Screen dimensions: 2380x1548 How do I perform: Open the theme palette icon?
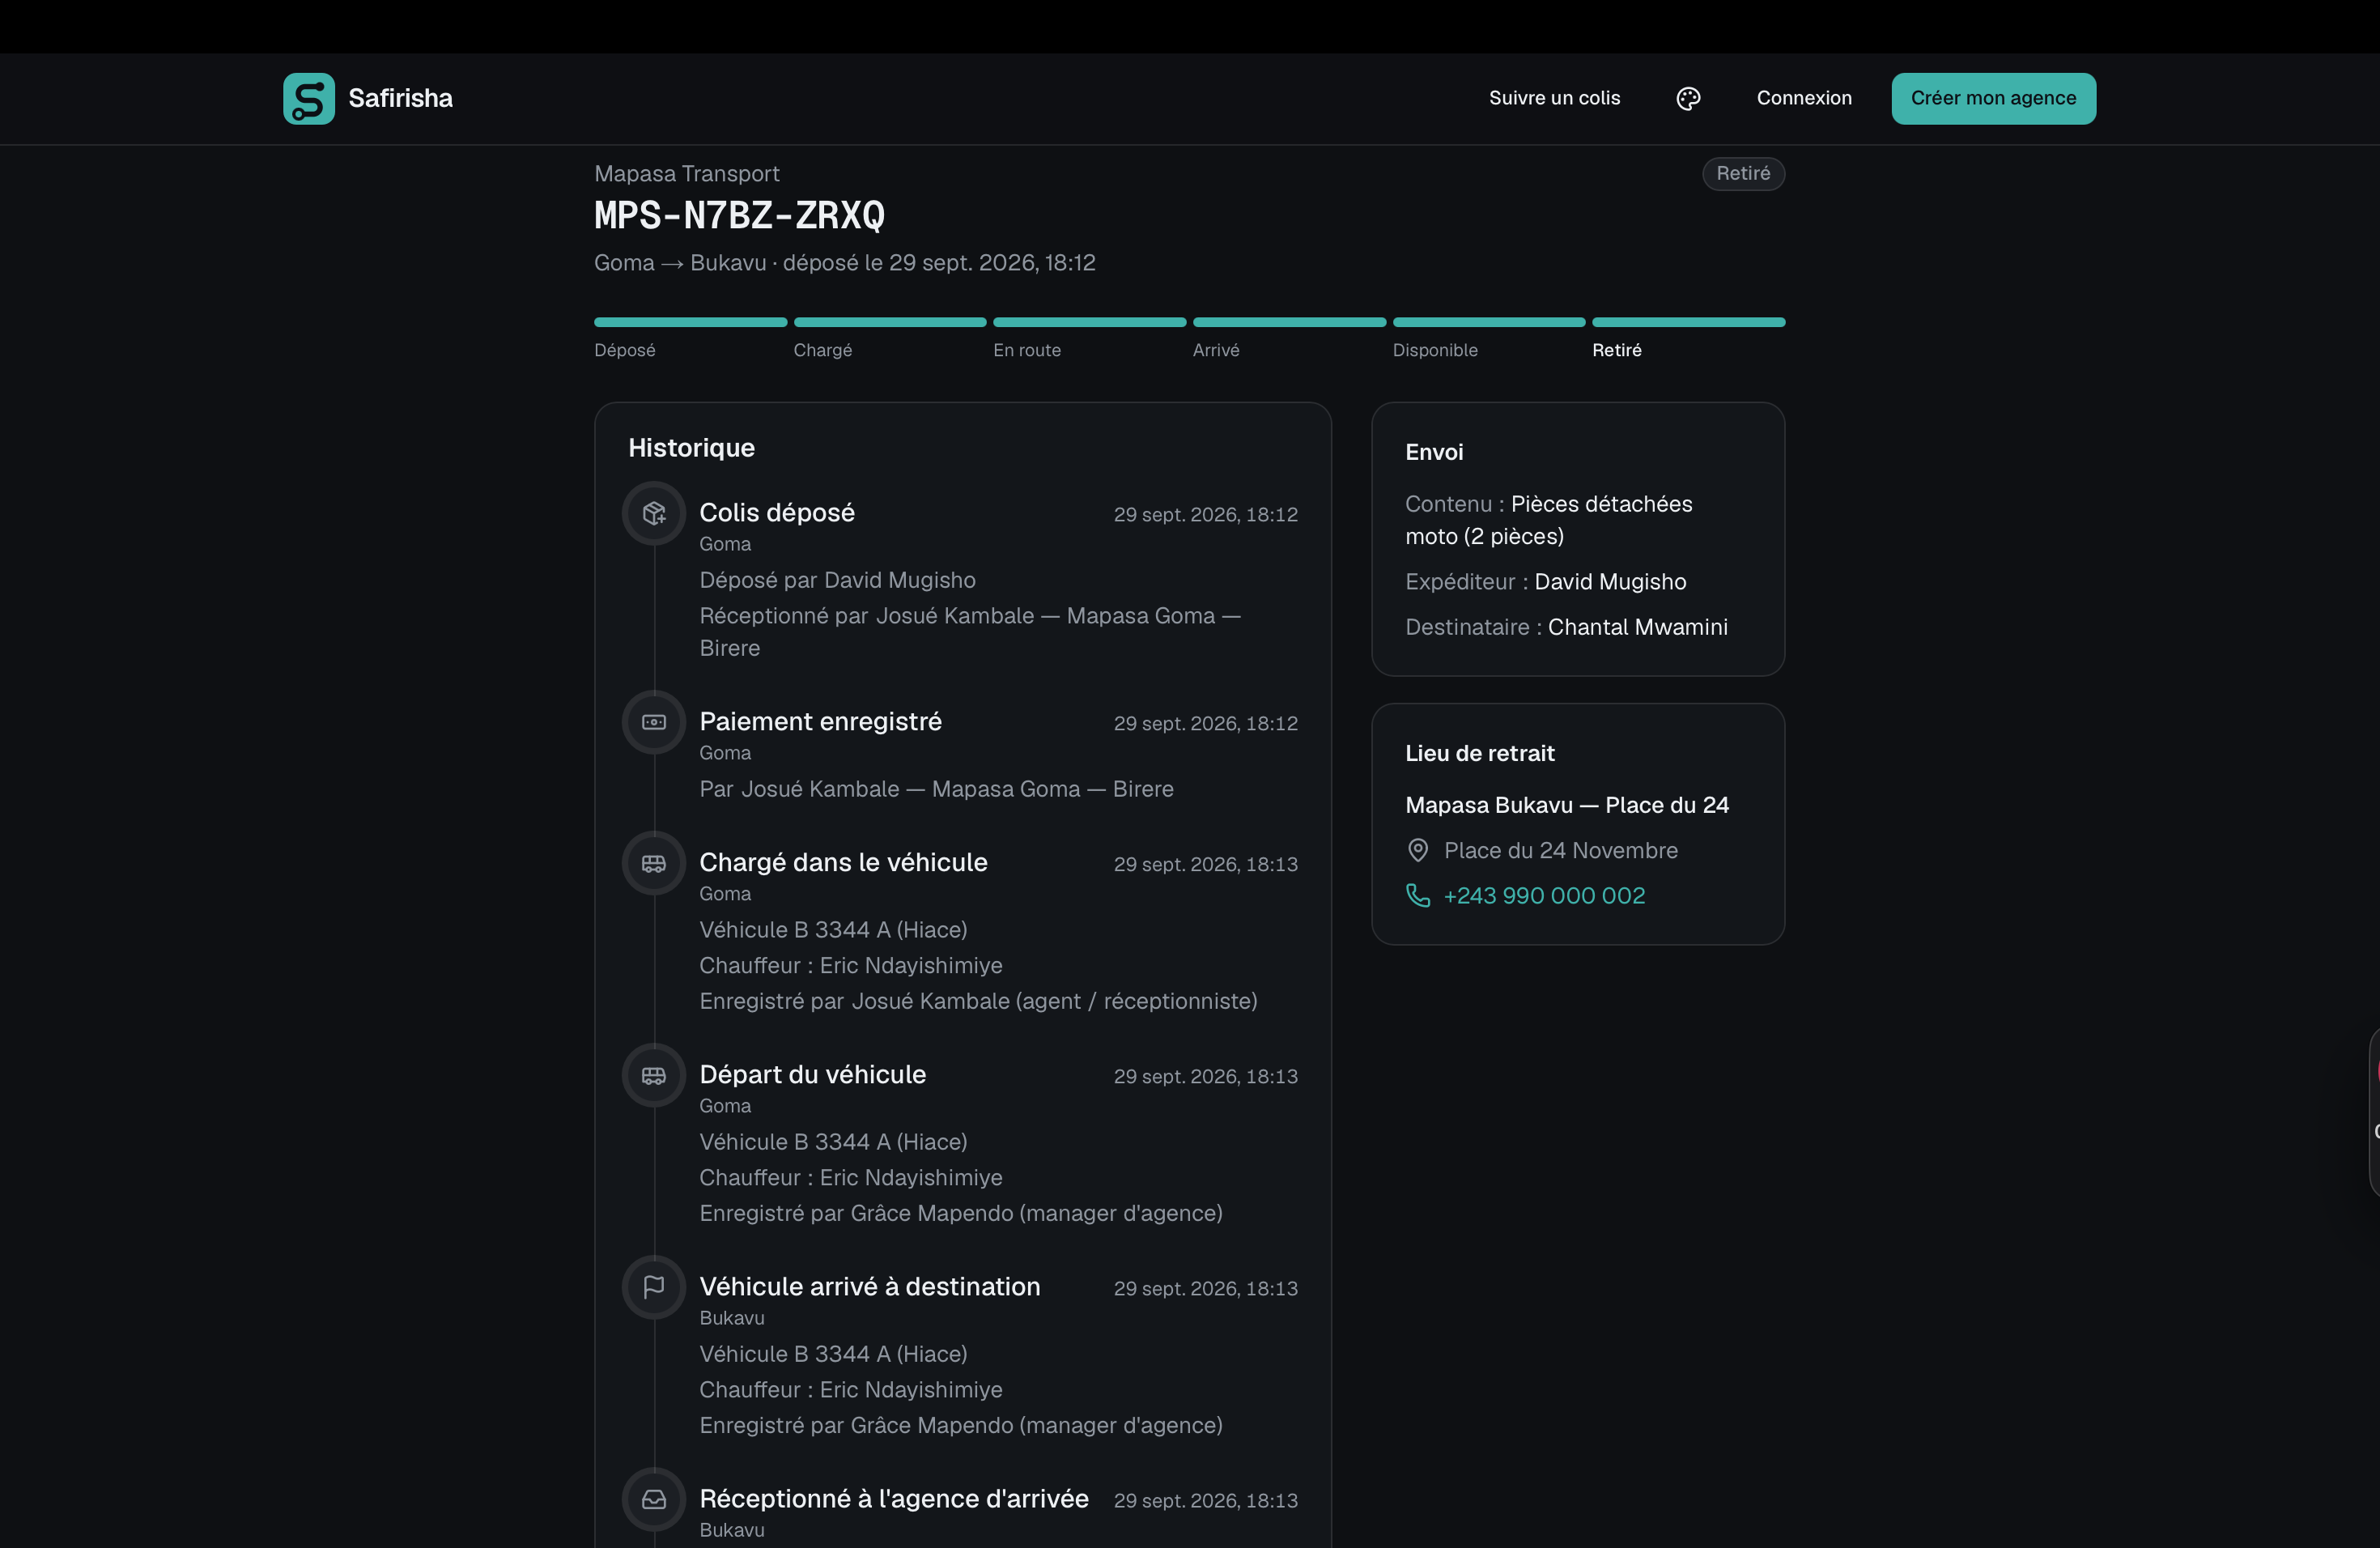[x=1688, y=98]
